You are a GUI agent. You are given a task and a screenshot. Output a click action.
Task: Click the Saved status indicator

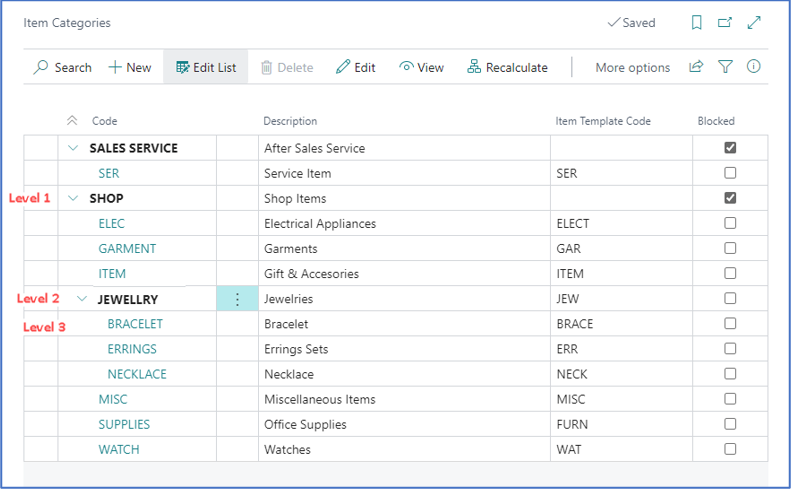coord(631,23)
